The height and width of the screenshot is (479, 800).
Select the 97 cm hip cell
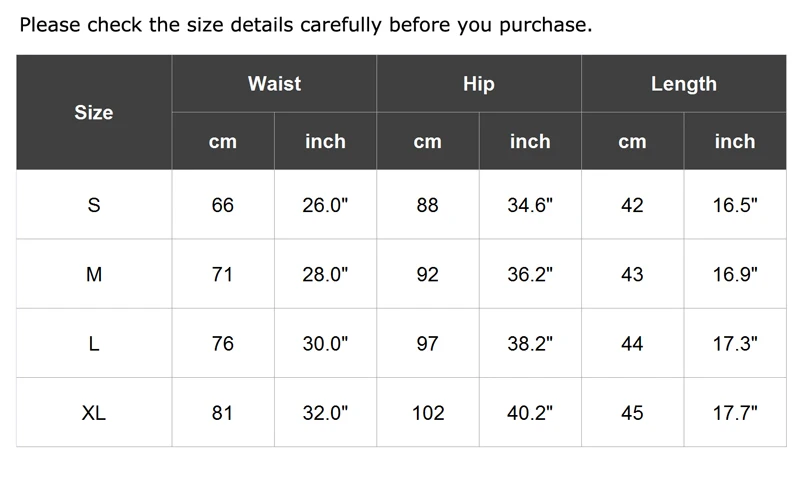click(x=428, y=343)
